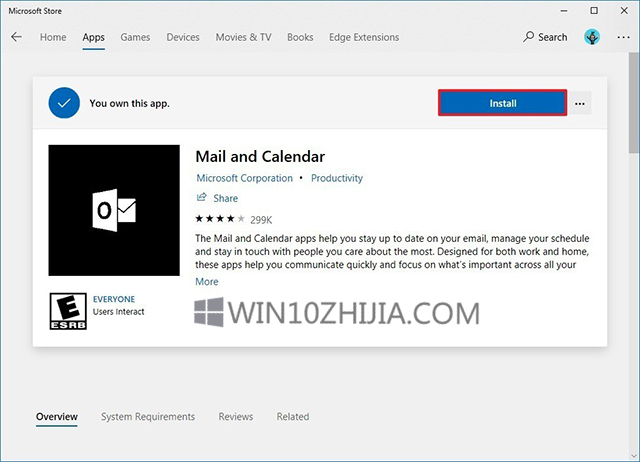The image size is (640, 462).
Task: Open the user account profile picture
Action: tap(591, 37)
